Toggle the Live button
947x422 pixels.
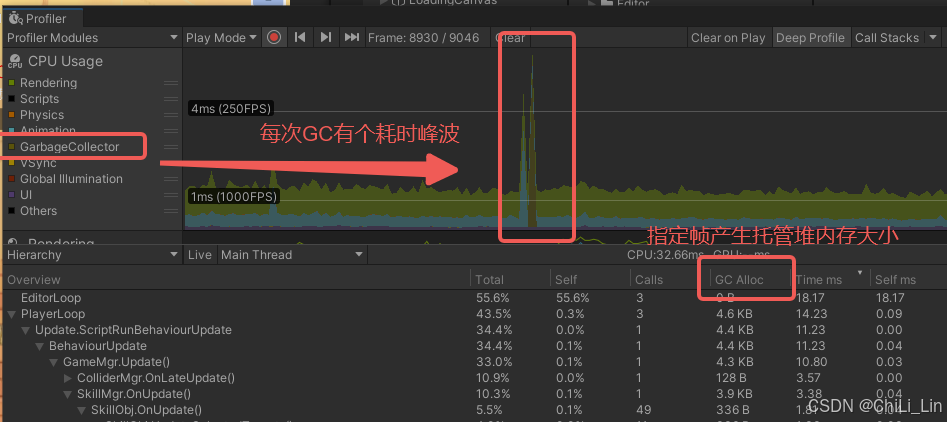[199, 255]
